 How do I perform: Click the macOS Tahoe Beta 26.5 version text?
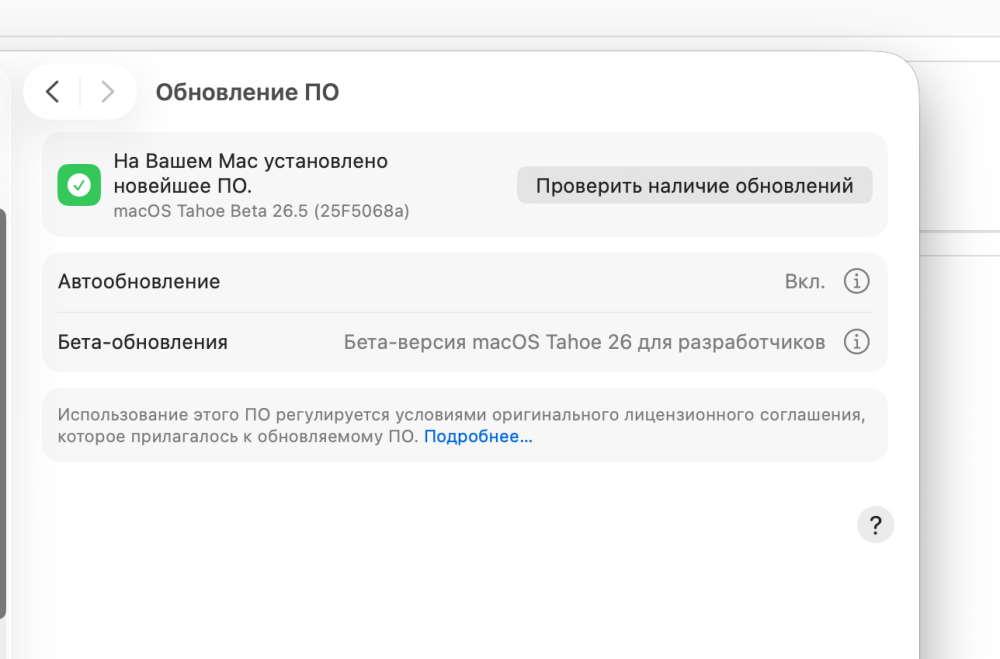[261, 211]
